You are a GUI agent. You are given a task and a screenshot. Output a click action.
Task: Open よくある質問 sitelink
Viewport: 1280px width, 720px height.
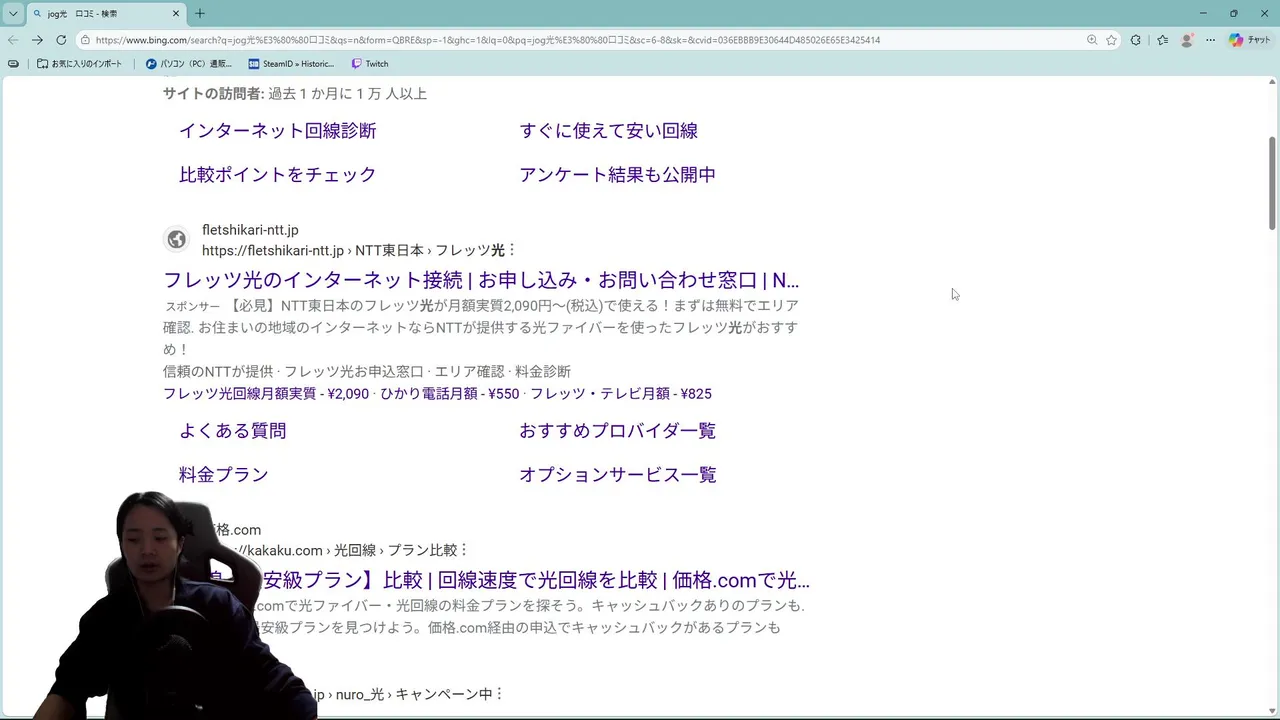coord(233,431)
